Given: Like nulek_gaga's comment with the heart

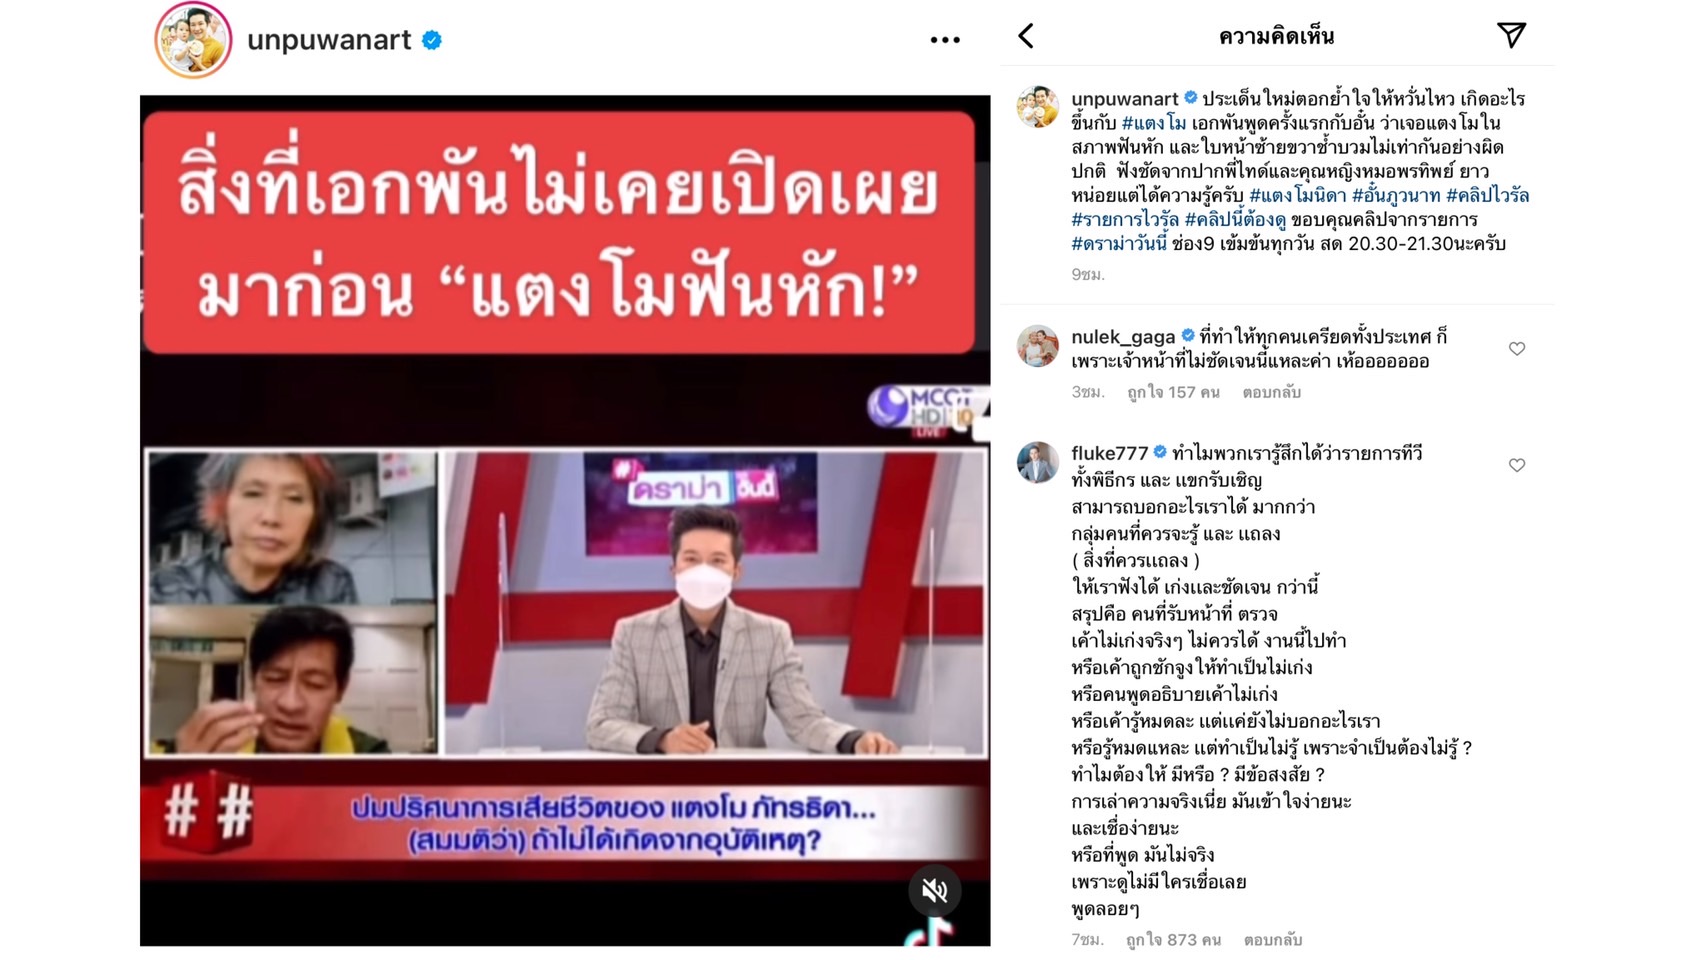Looking at the screenshot, I should [x=1517, y=349].
